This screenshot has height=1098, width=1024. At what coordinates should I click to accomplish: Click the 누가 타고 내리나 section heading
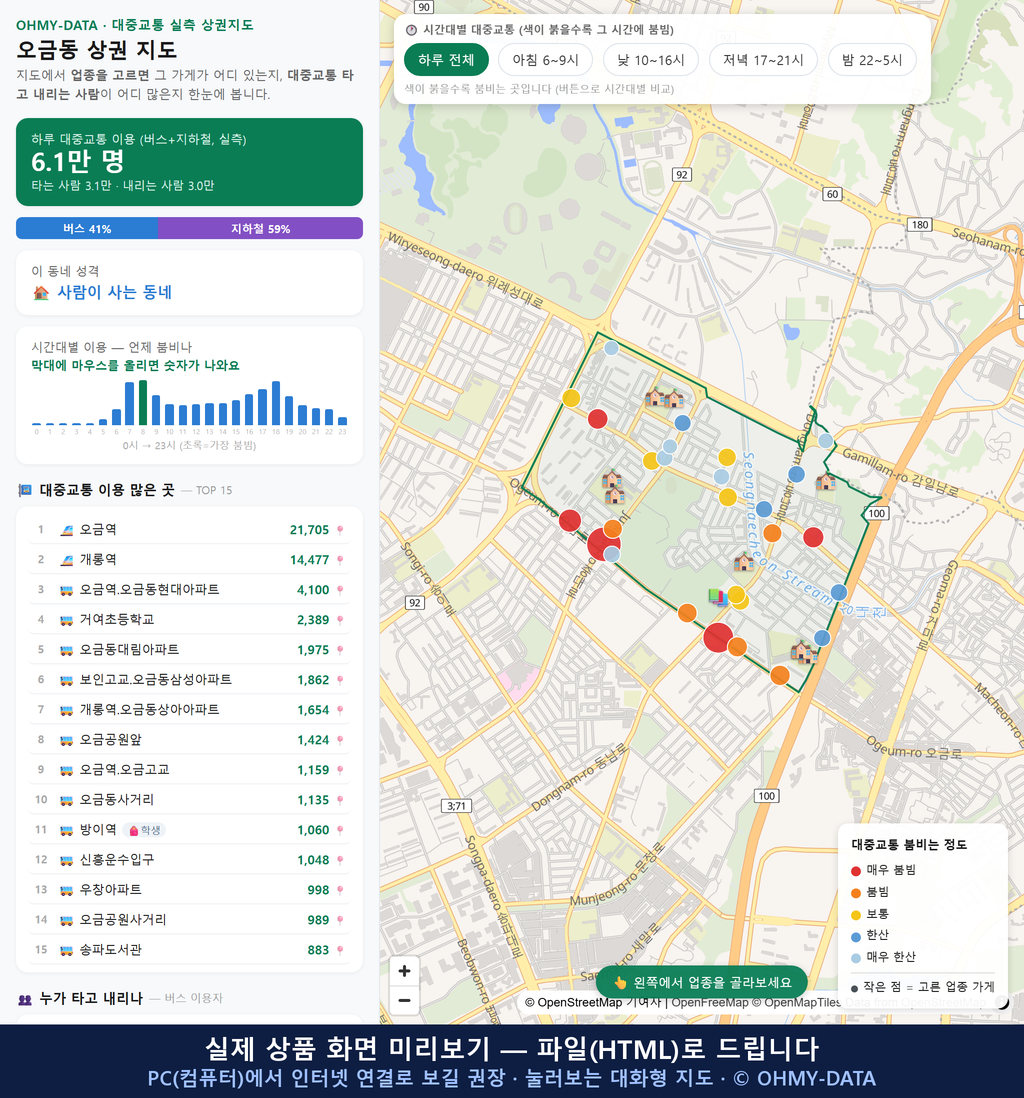click(91, 999)
